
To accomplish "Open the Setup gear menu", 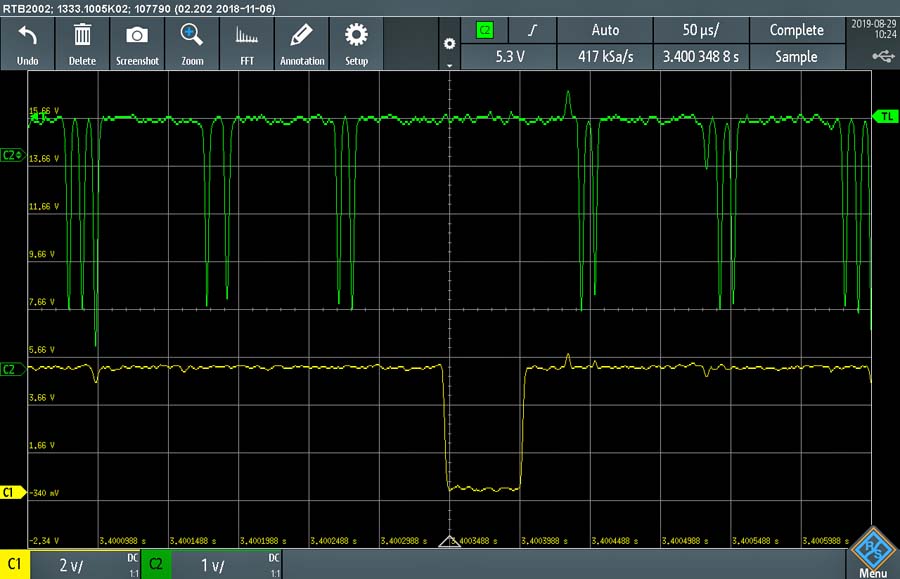I will (x=356, y=35).
